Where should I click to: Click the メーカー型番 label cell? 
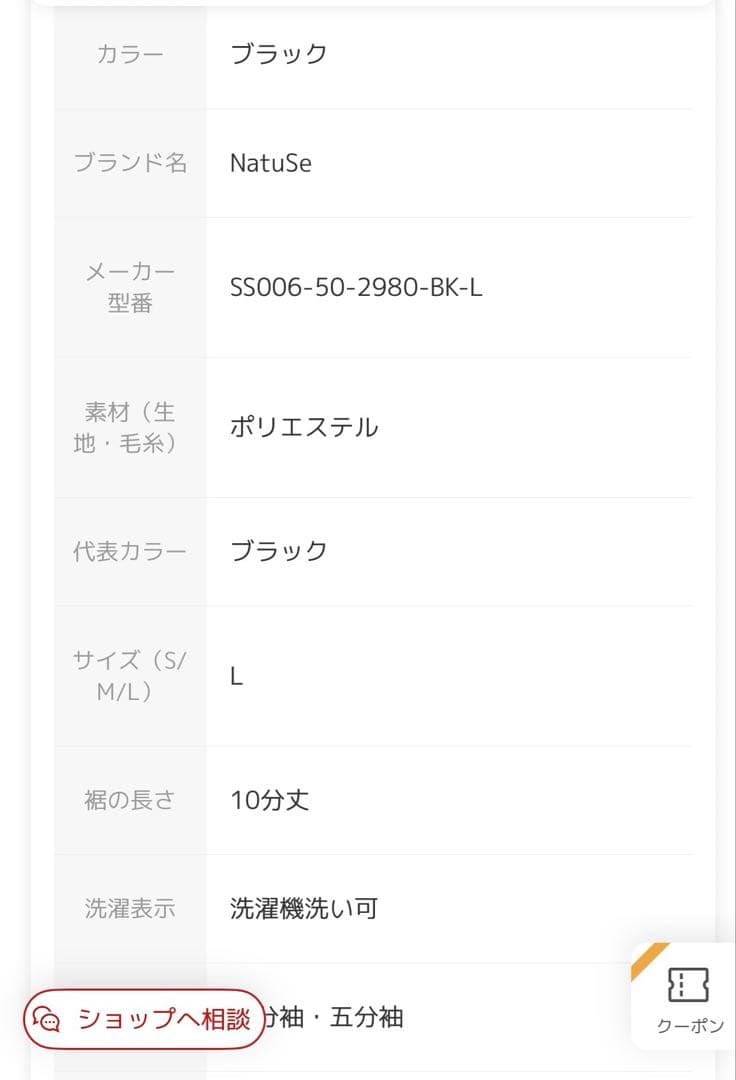(130, 287)
